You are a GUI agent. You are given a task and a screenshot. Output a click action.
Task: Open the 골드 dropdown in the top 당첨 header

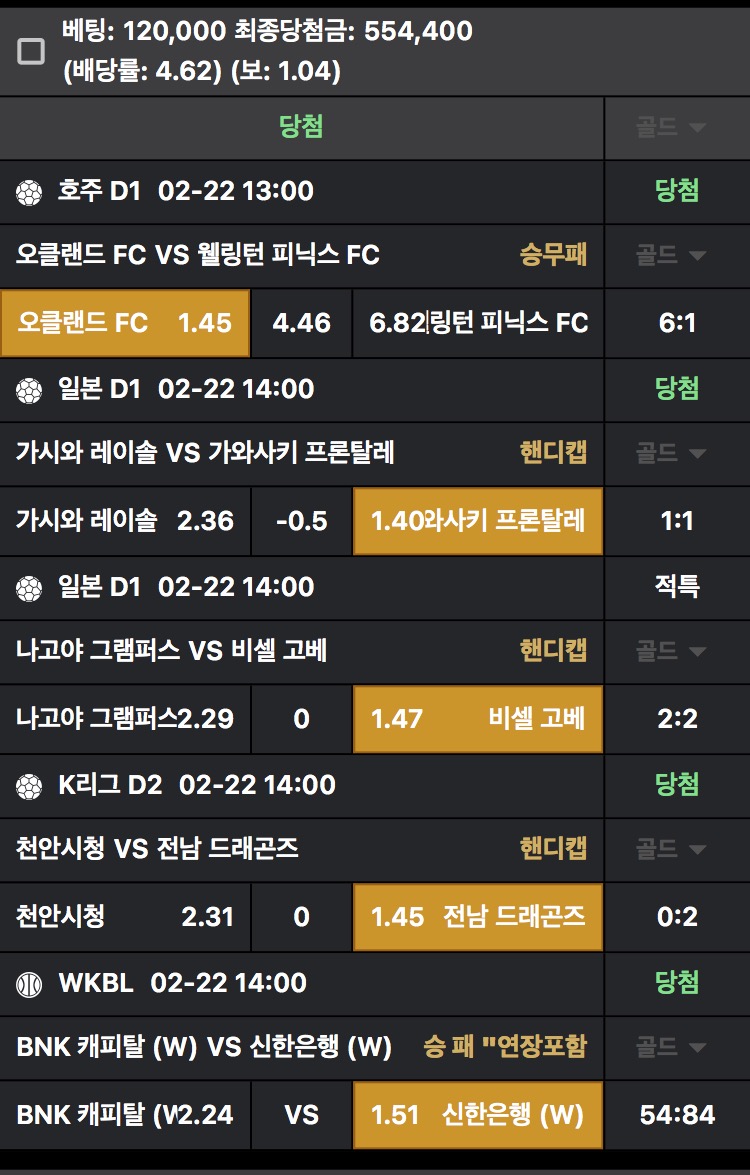tap(671, 127)
